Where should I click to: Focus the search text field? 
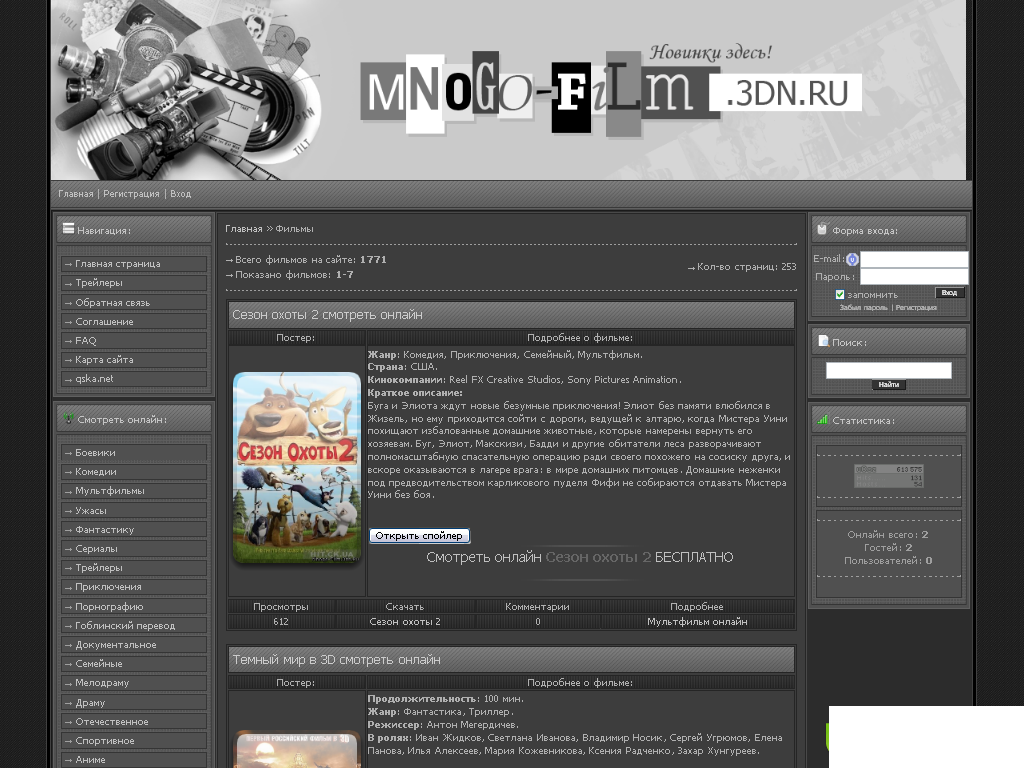888,370
